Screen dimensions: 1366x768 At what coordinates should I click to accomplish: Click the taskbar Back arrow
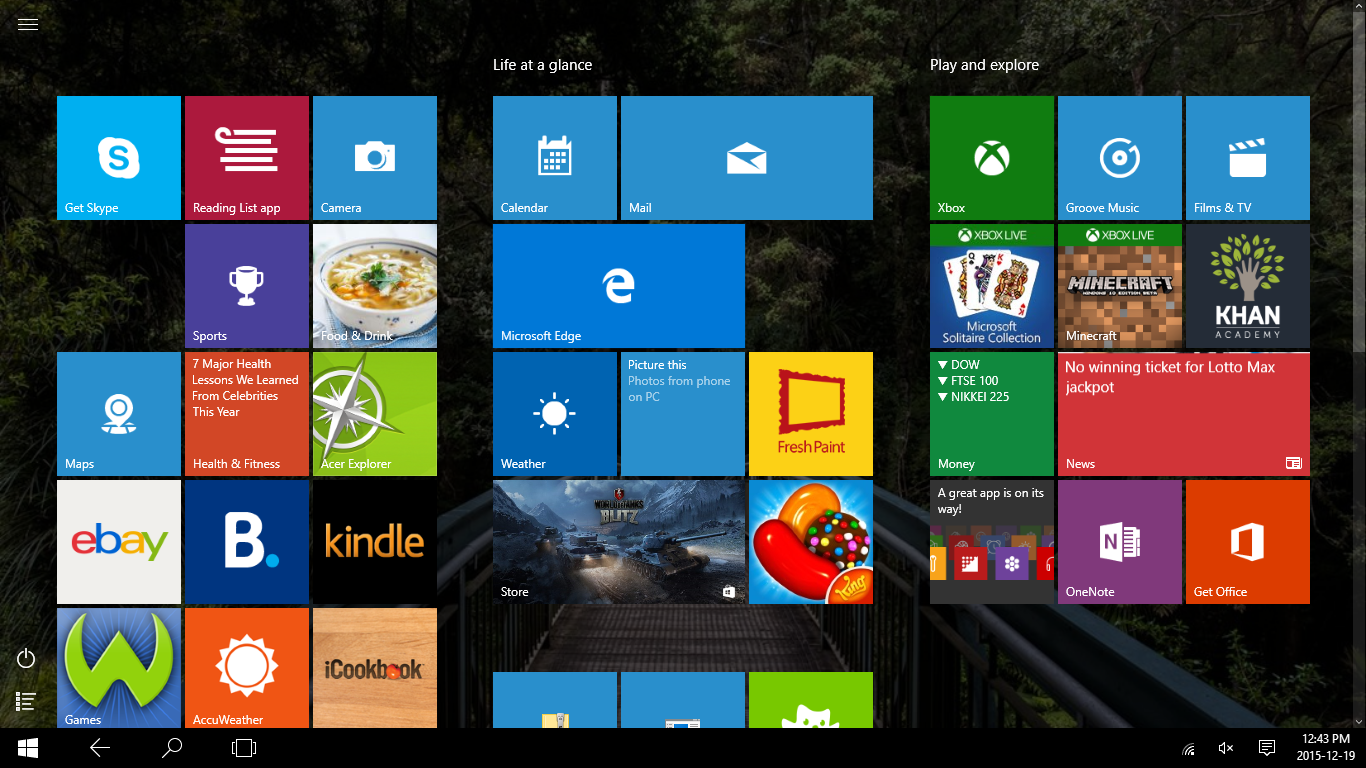tap(100, 748)
